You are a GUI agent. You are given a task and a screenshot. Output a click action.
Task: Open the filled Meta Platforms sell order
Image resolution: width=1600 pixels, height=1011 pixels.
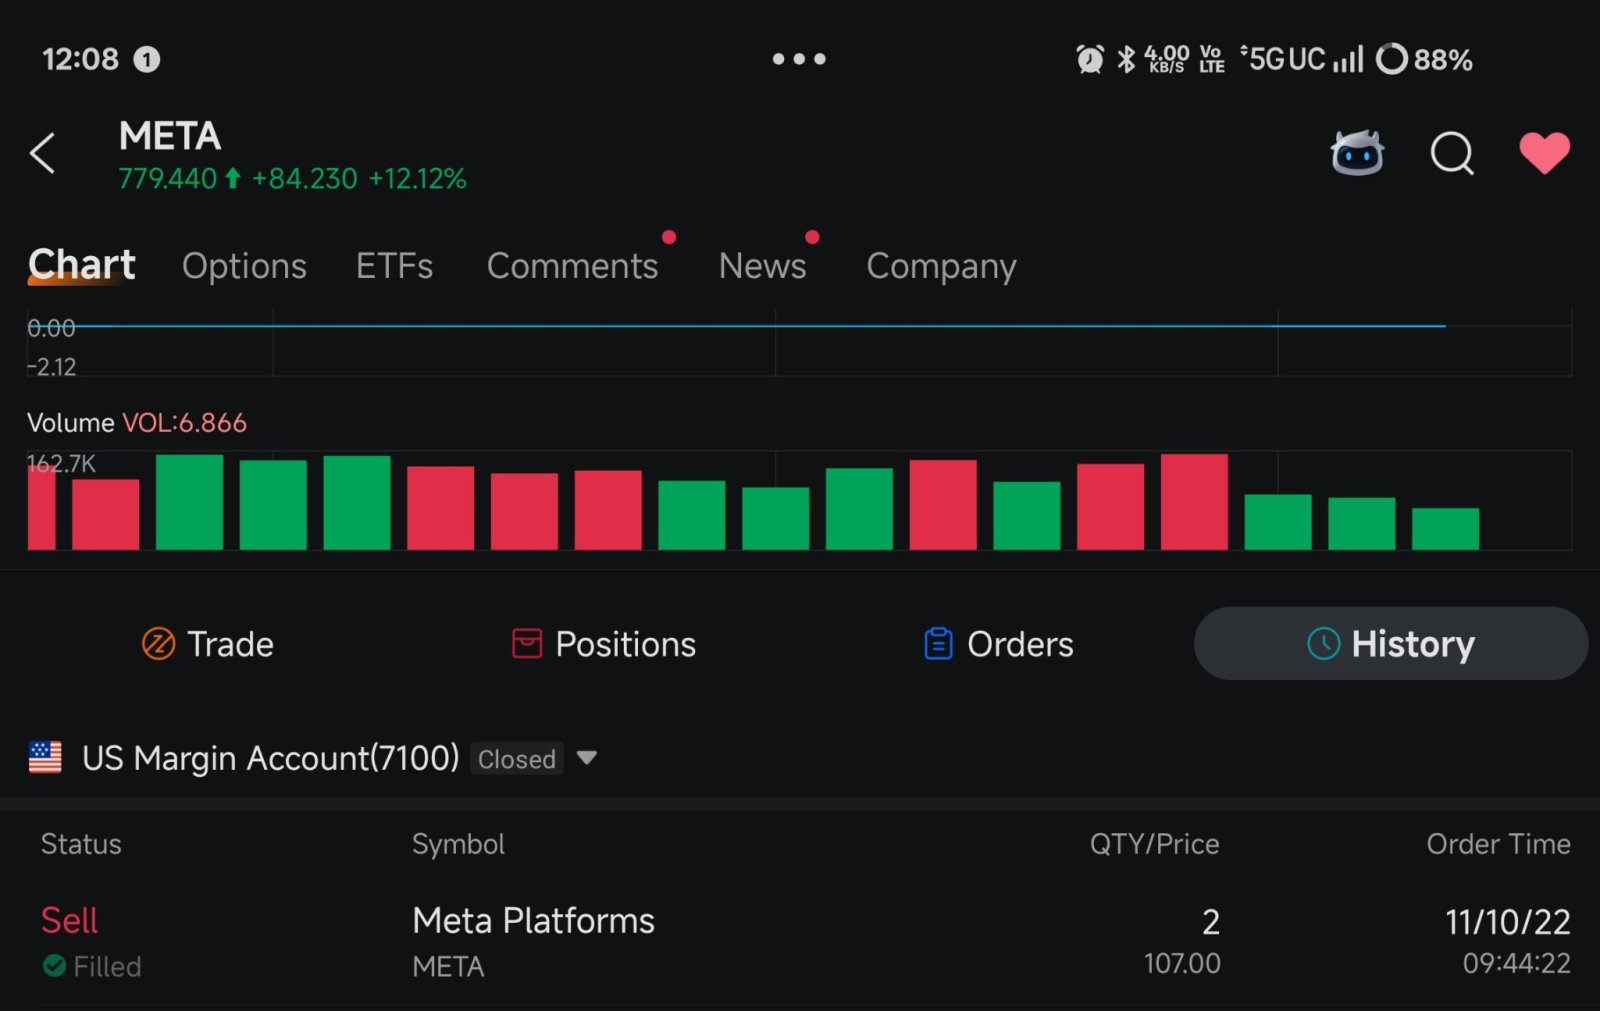click(x=800, y=942)
